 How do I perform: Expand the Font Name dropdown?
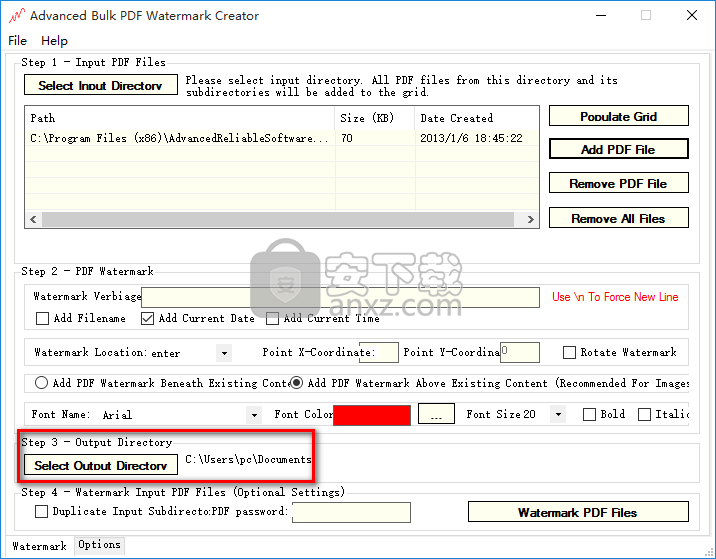[x=254, y=415]
